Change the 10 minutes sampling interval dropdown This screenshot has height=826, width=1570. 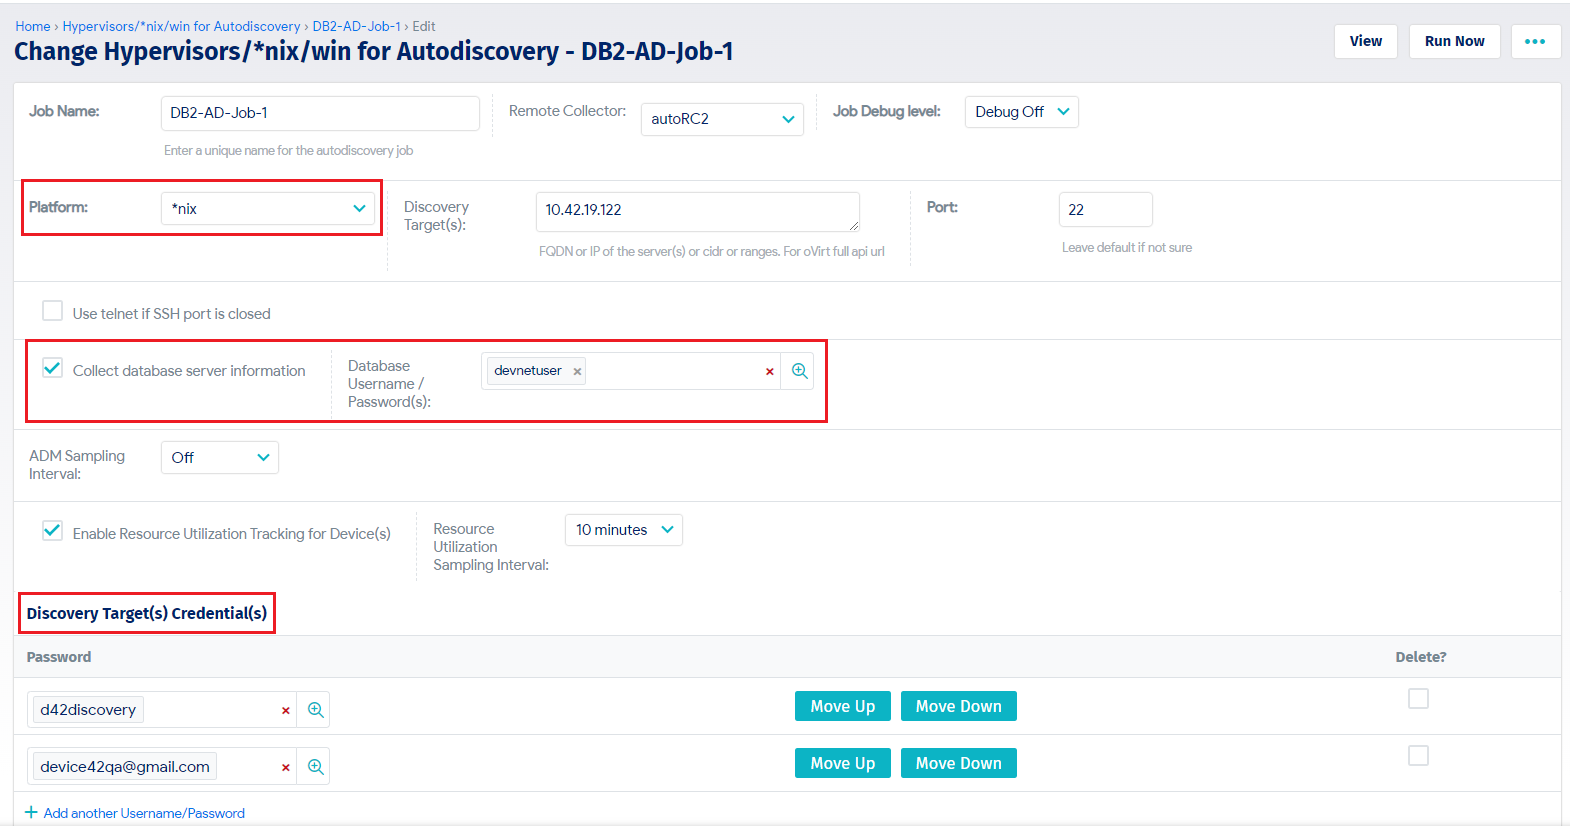tap(624, 530)
